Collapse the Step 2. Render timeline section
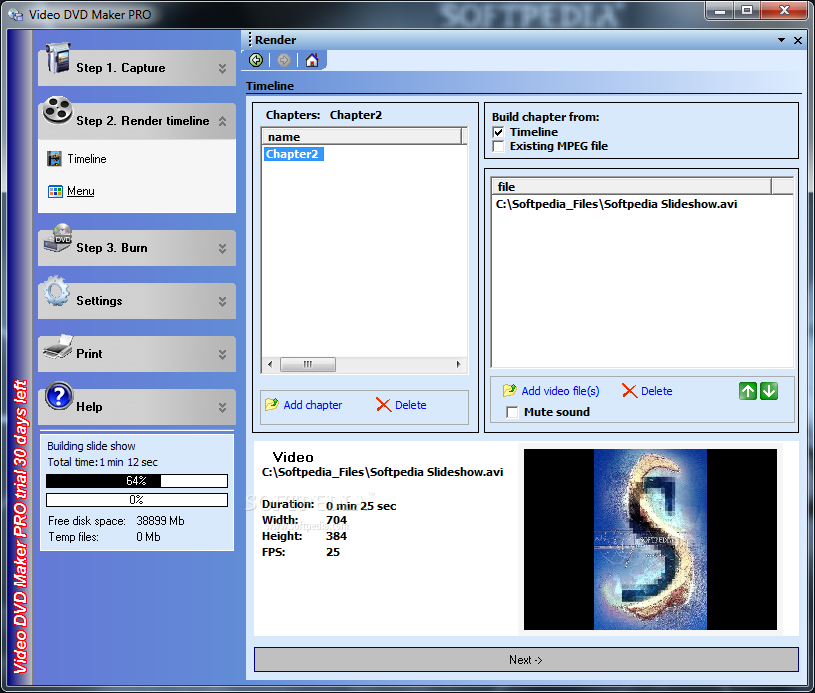Image resolution: width=815 pixels, height=693 pixels. (x=222, y=121)
